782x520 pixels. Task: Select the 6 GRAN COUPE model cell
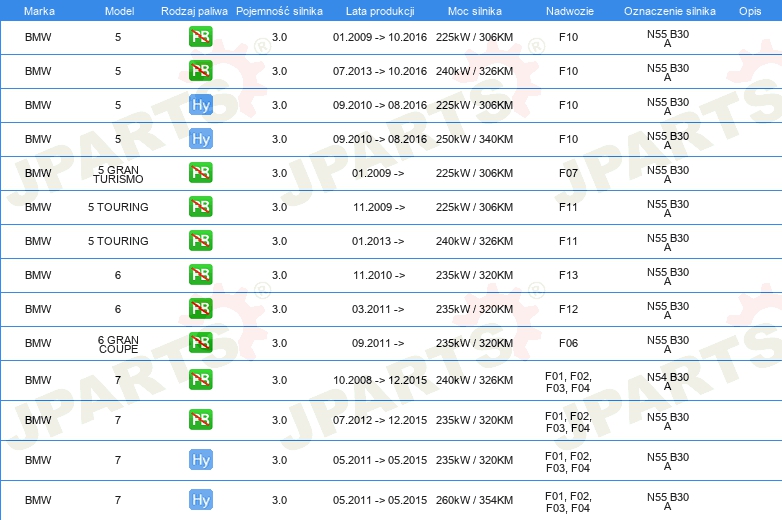pos(118,345)
